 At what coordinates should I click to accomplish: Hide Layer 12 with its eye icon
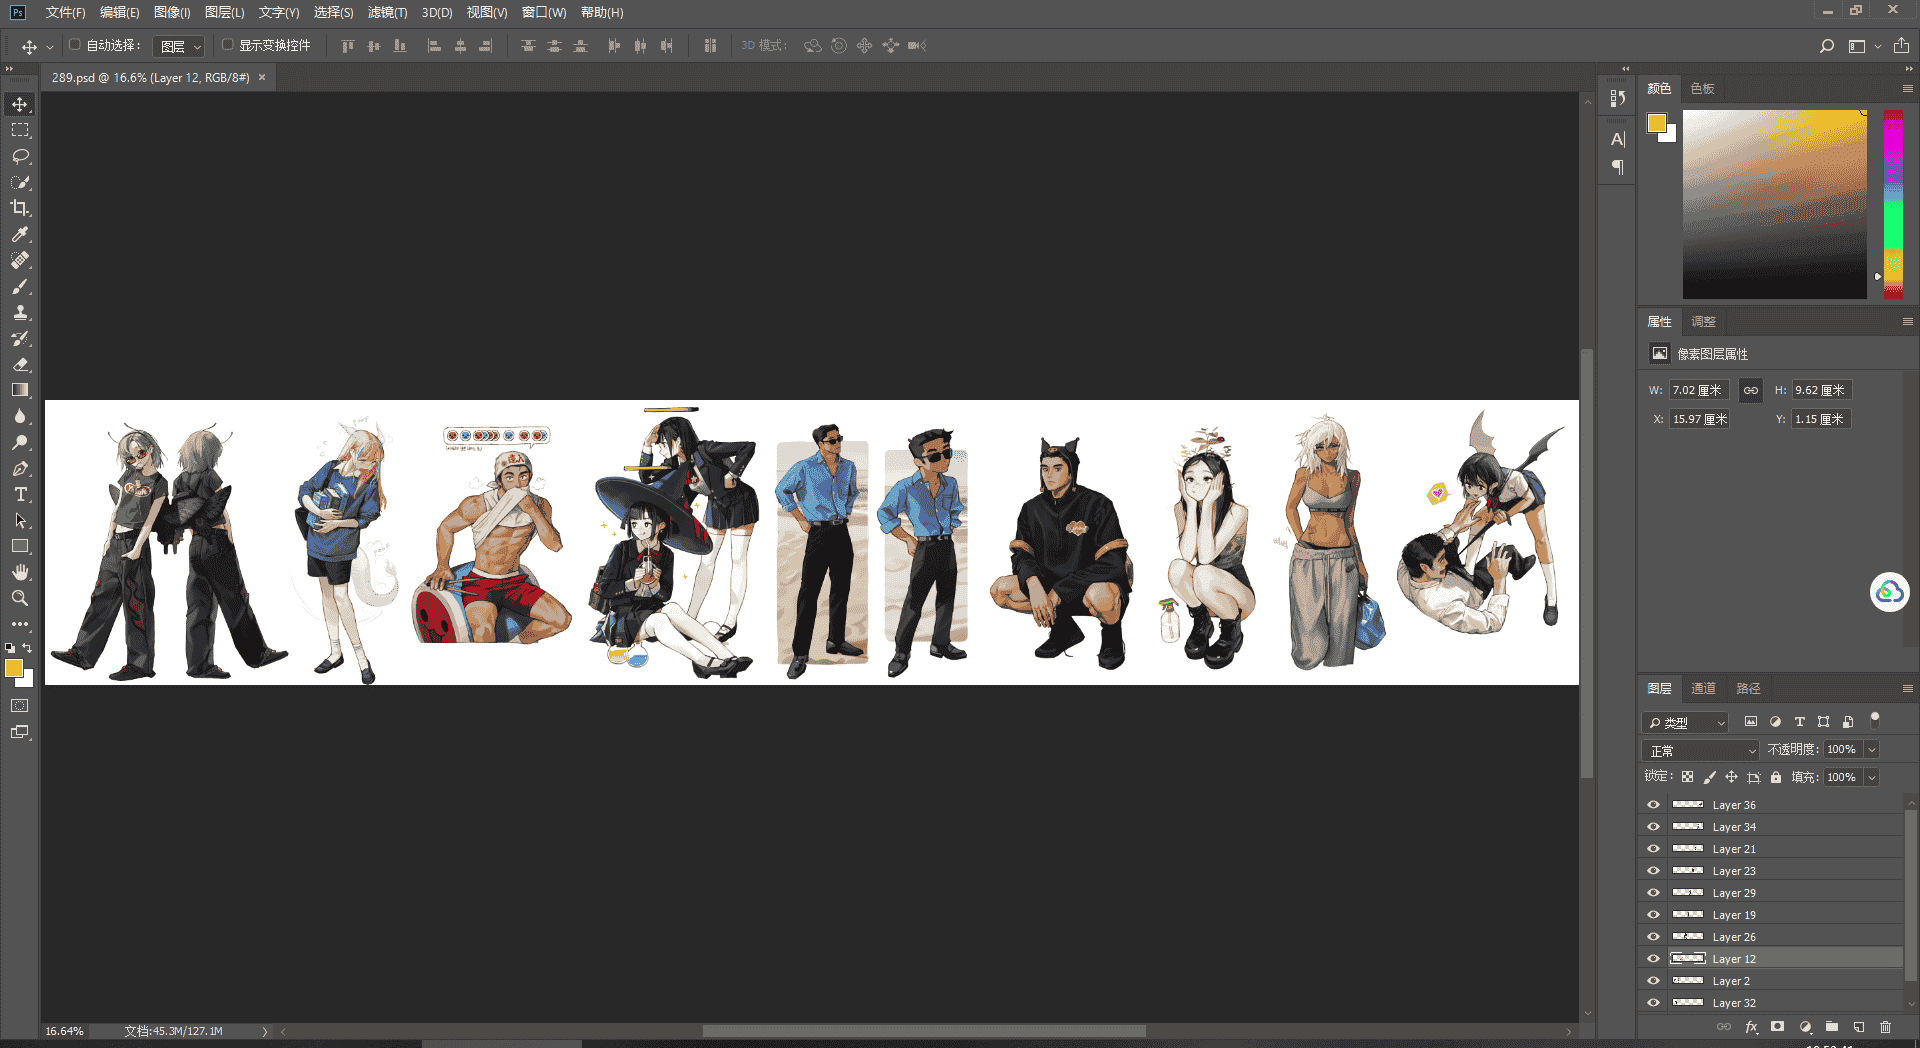click(1653, 959)
